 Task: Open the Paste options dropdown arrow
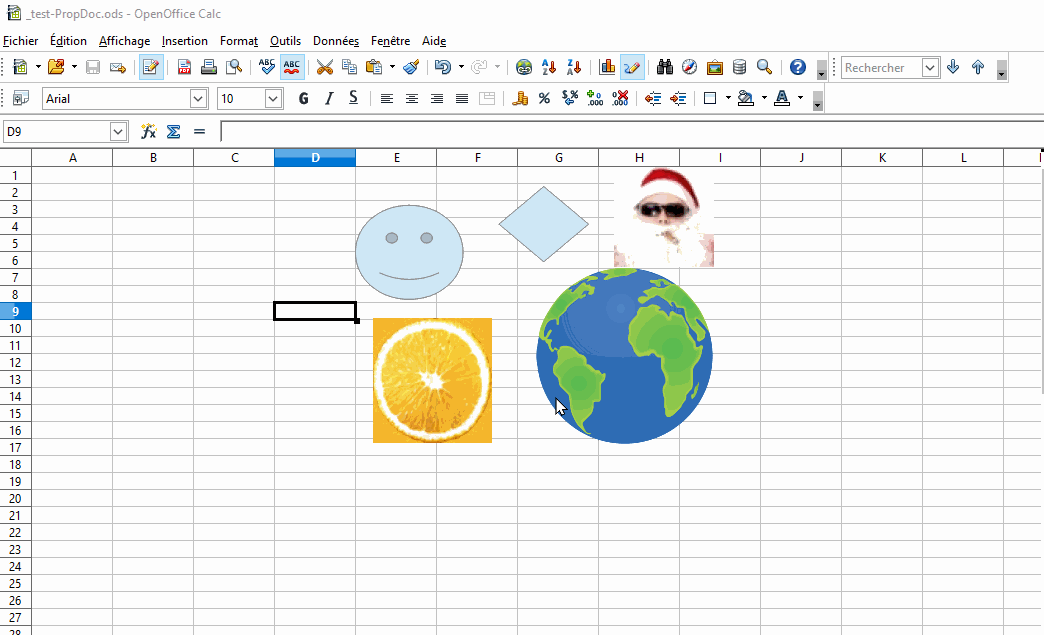pos(392,67)
